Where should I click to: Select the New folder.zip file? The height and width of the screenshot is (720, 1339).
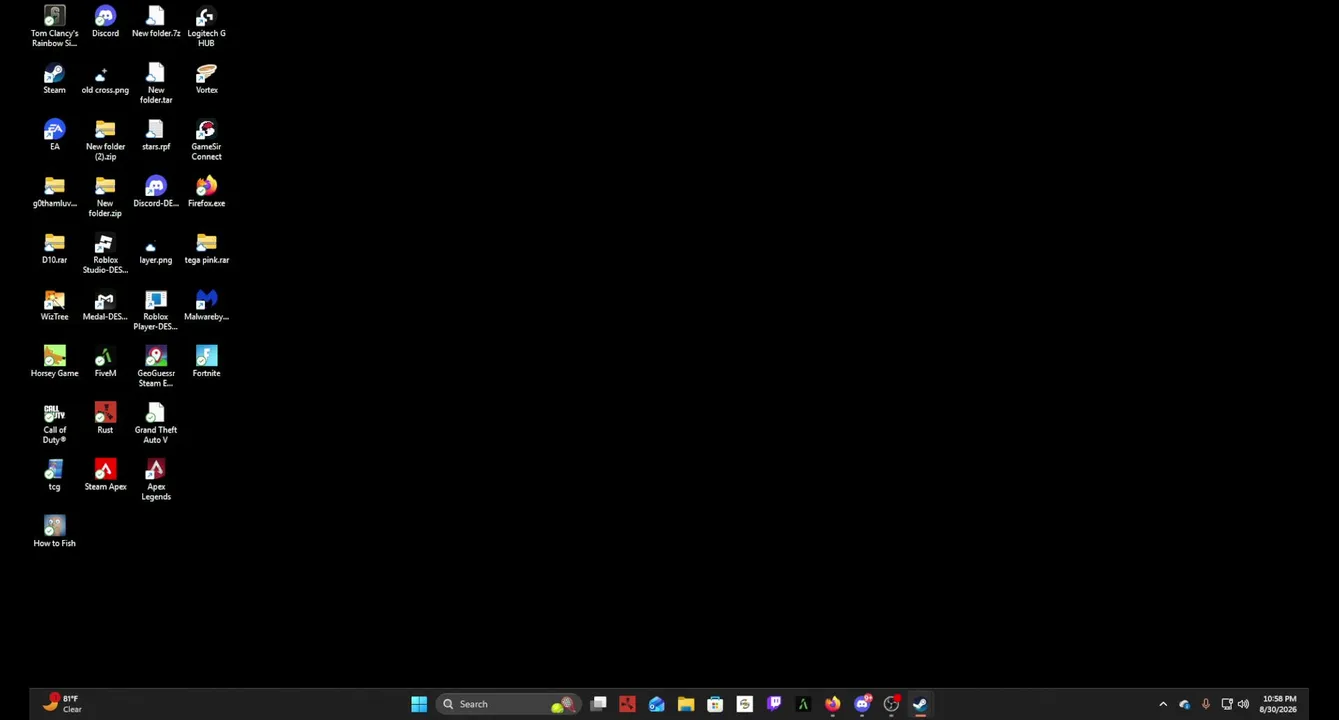click(x=105, y=197)
